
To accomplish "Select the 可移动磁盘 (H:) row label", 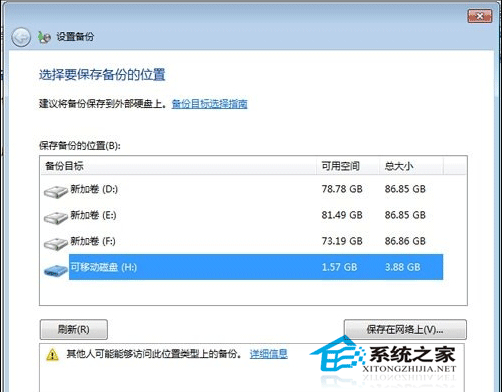I will pyautogui.click(x=103, y=267).
